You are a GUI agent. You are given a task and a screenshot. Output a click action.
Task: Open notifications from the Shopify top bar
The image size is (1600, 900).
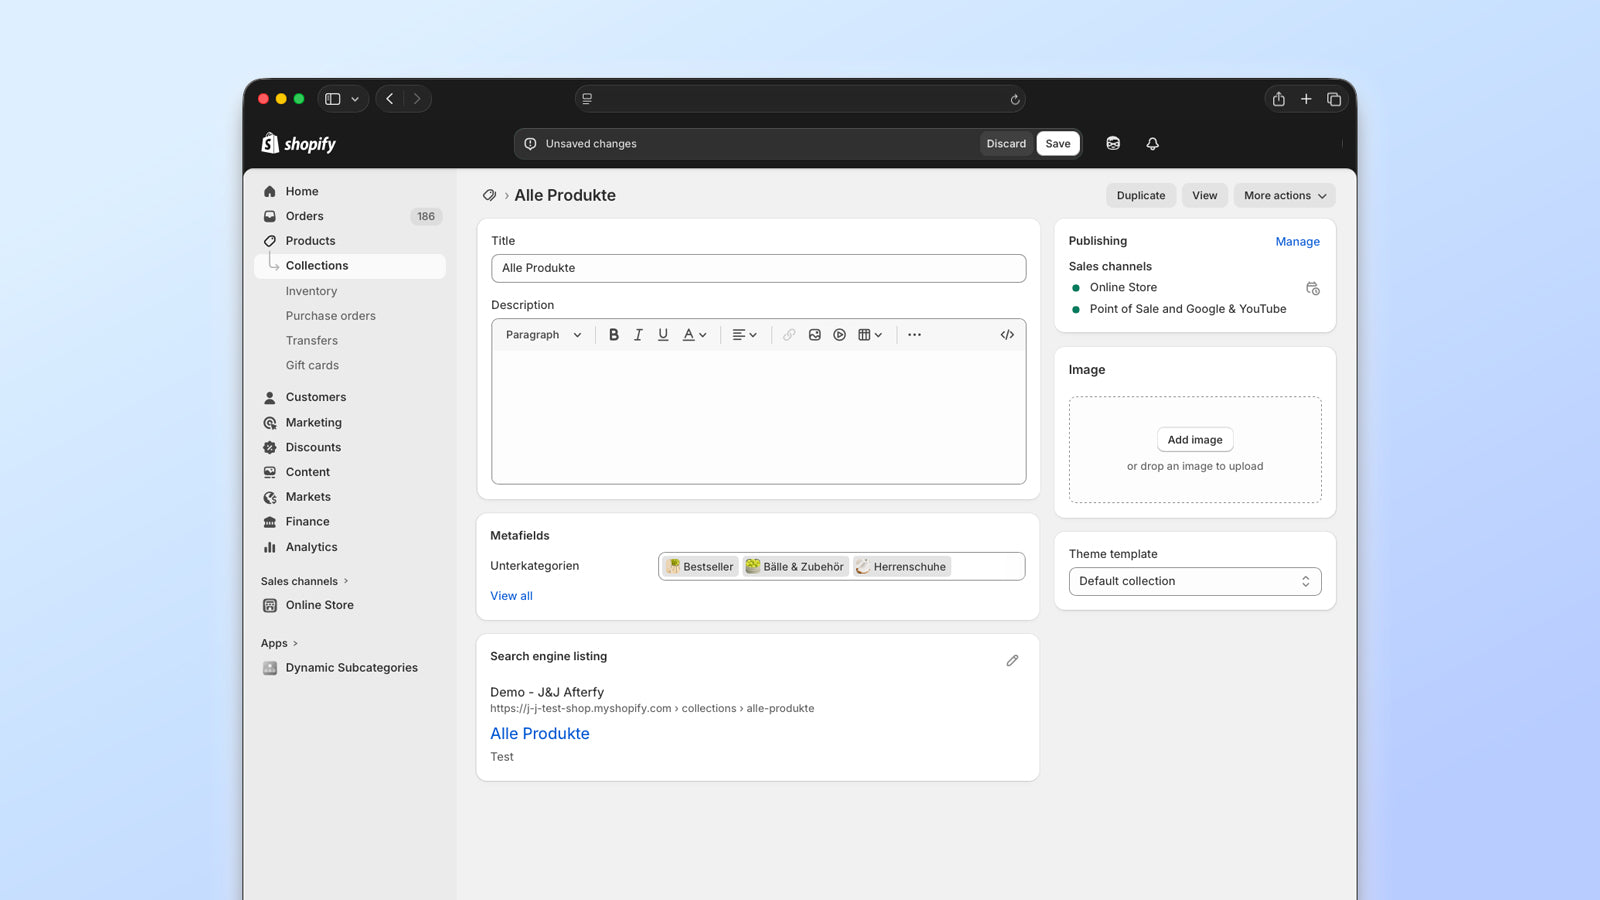(1152, 143)
